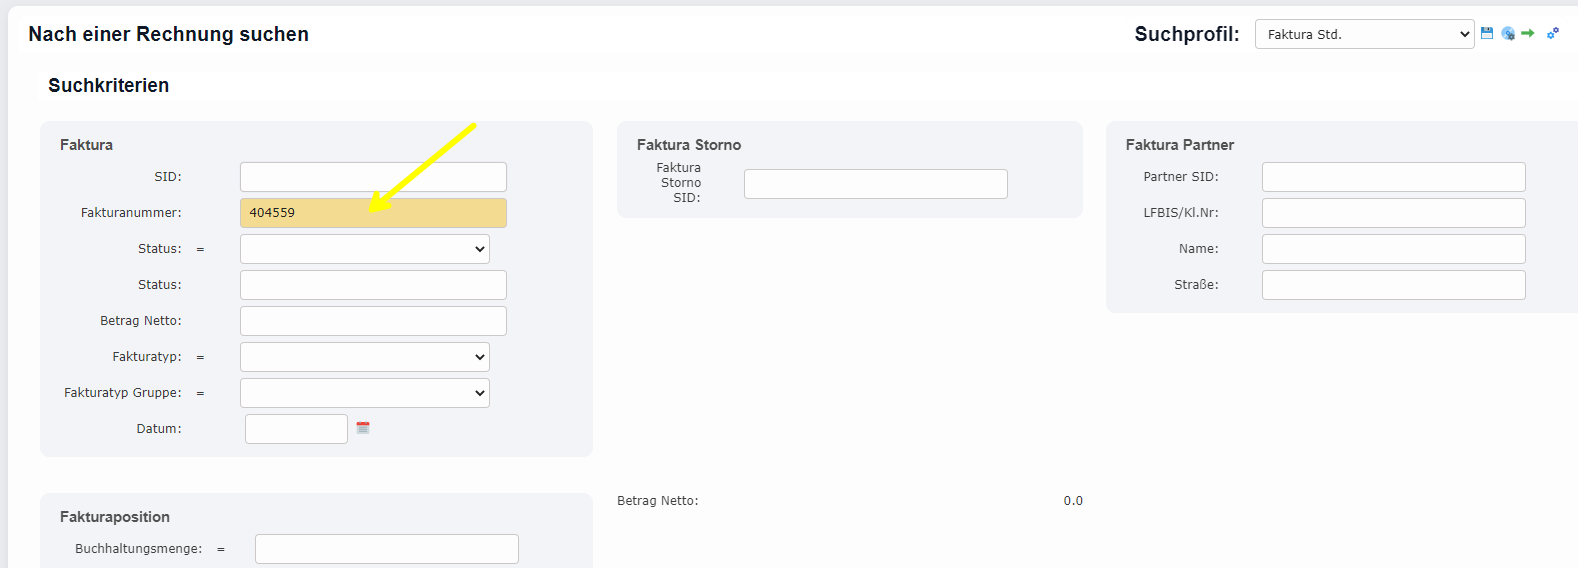The width and height of the screenshot is (1578, 568).
Task: Click into the Betrag Netto input
Action: point(373,321)
